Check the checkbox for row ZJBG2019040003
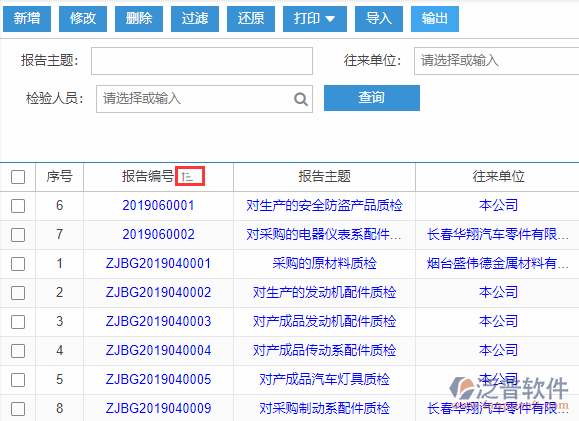 click(x=18, y=322)
